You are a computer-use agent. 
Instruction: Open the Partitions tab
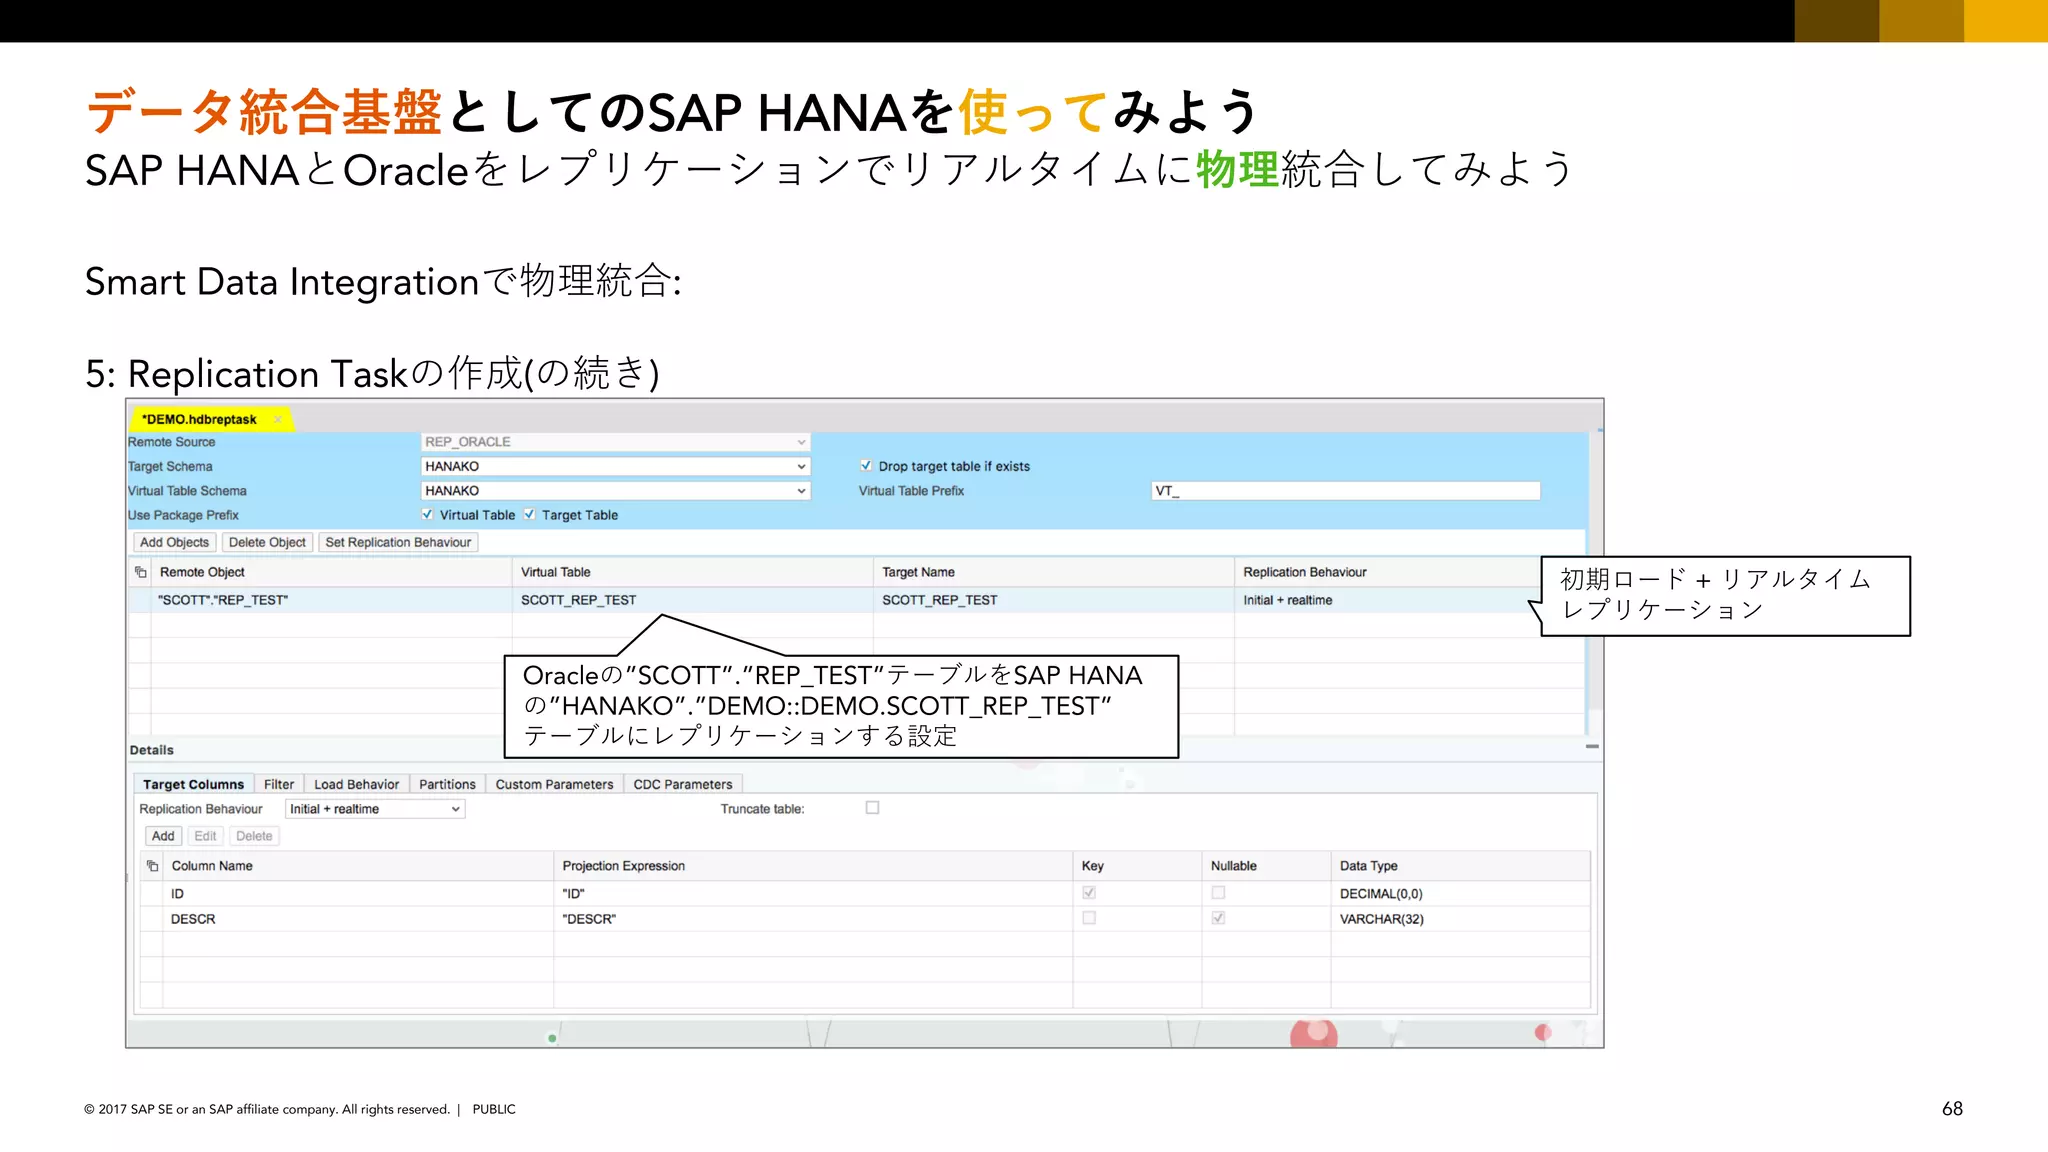[447, 785]
